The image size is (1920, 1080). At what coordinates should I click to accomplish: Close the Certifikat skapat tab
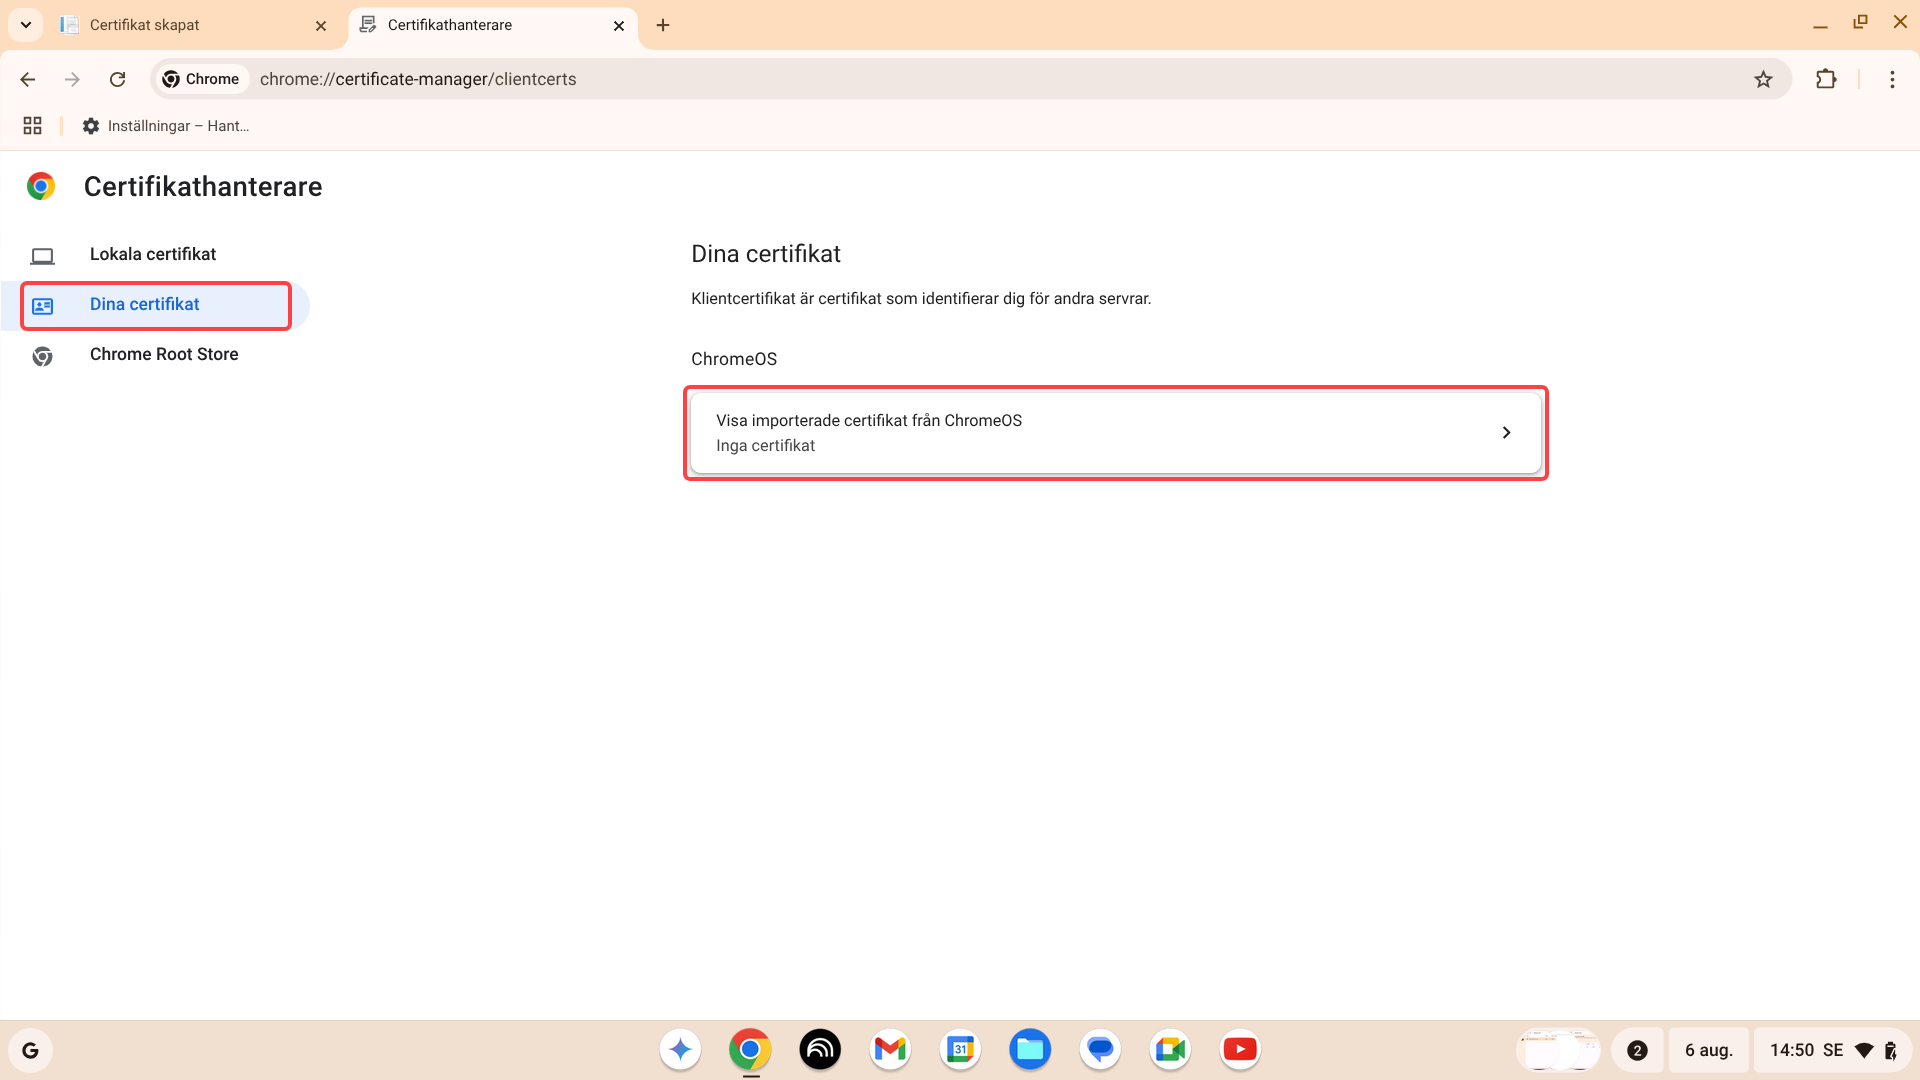[321, 26]
